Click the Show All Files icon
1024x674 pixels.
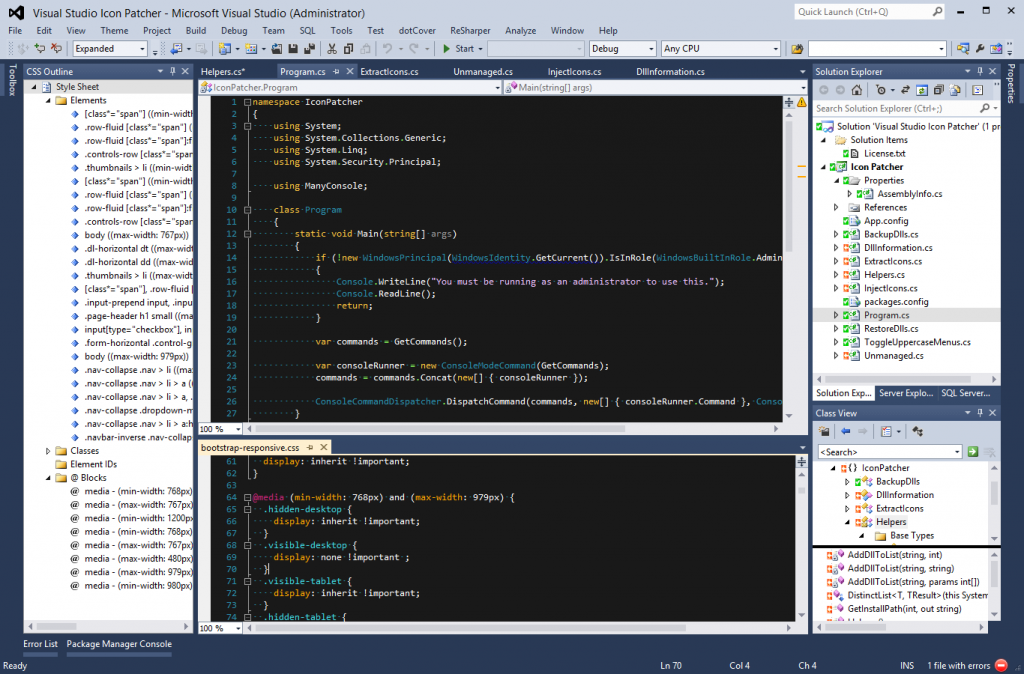tap(955, 90)
